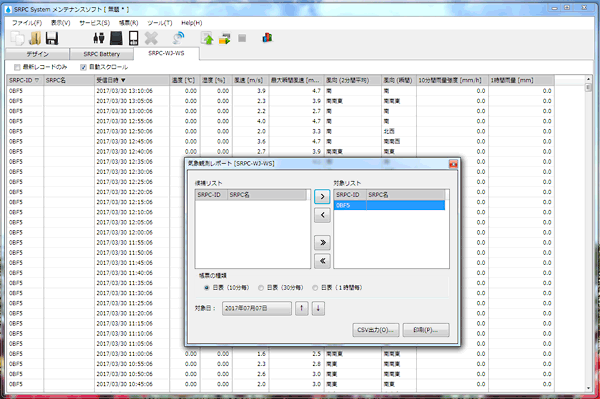Select the SRPC-WJ-WS tab
The height and width of the screenshot is (399, 600).
tap(166, 53)
